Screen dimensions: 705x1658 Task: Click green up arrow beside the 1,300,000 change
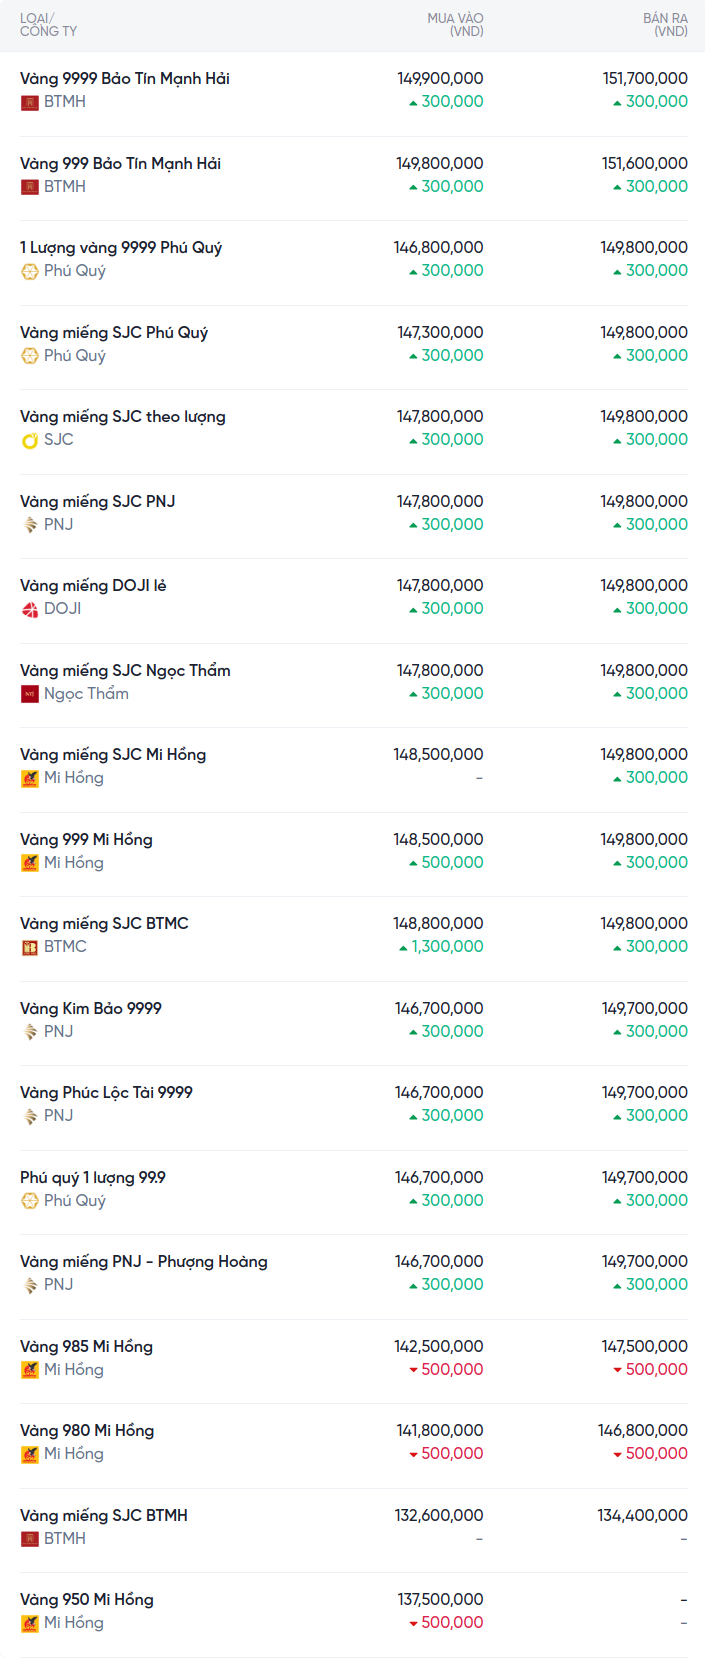[403, 947]
